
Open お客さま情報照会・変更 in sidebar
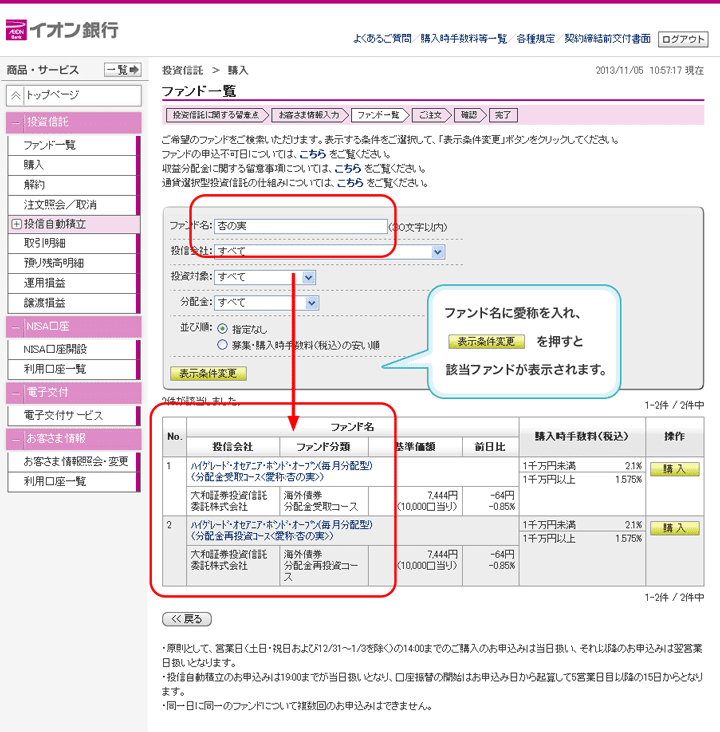point(72,462)
